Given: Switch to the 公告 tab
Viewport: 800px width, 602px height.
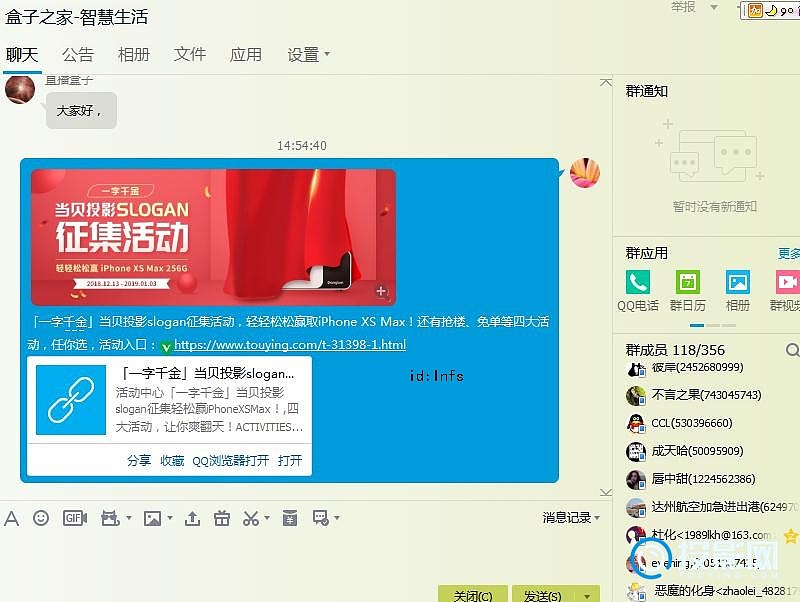Looking at the screenshot, I should click(78, 55).
